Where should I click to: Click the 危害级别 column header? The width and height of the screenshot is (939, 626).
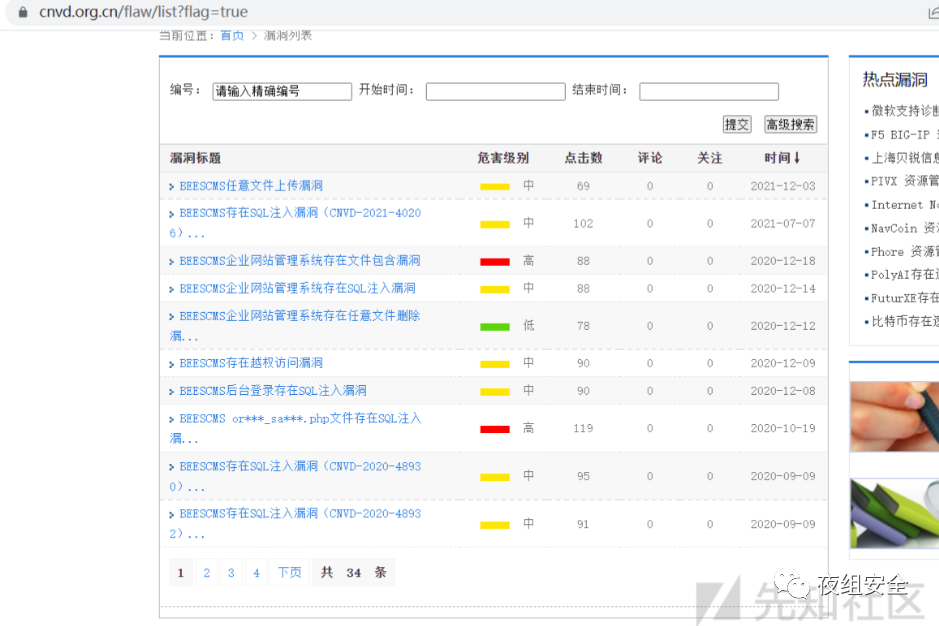click(x=503, y=158)
